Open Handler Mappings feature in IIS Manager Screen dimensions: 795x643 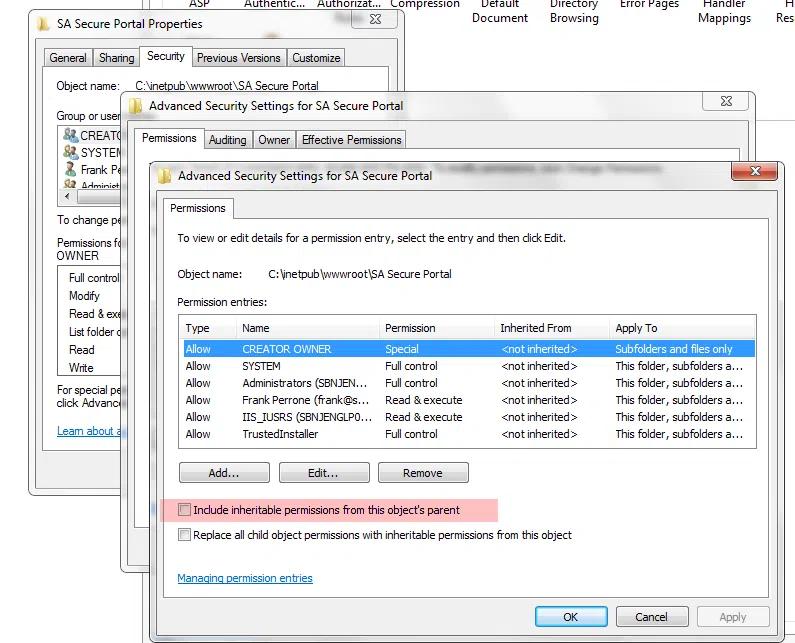(724, 10)
